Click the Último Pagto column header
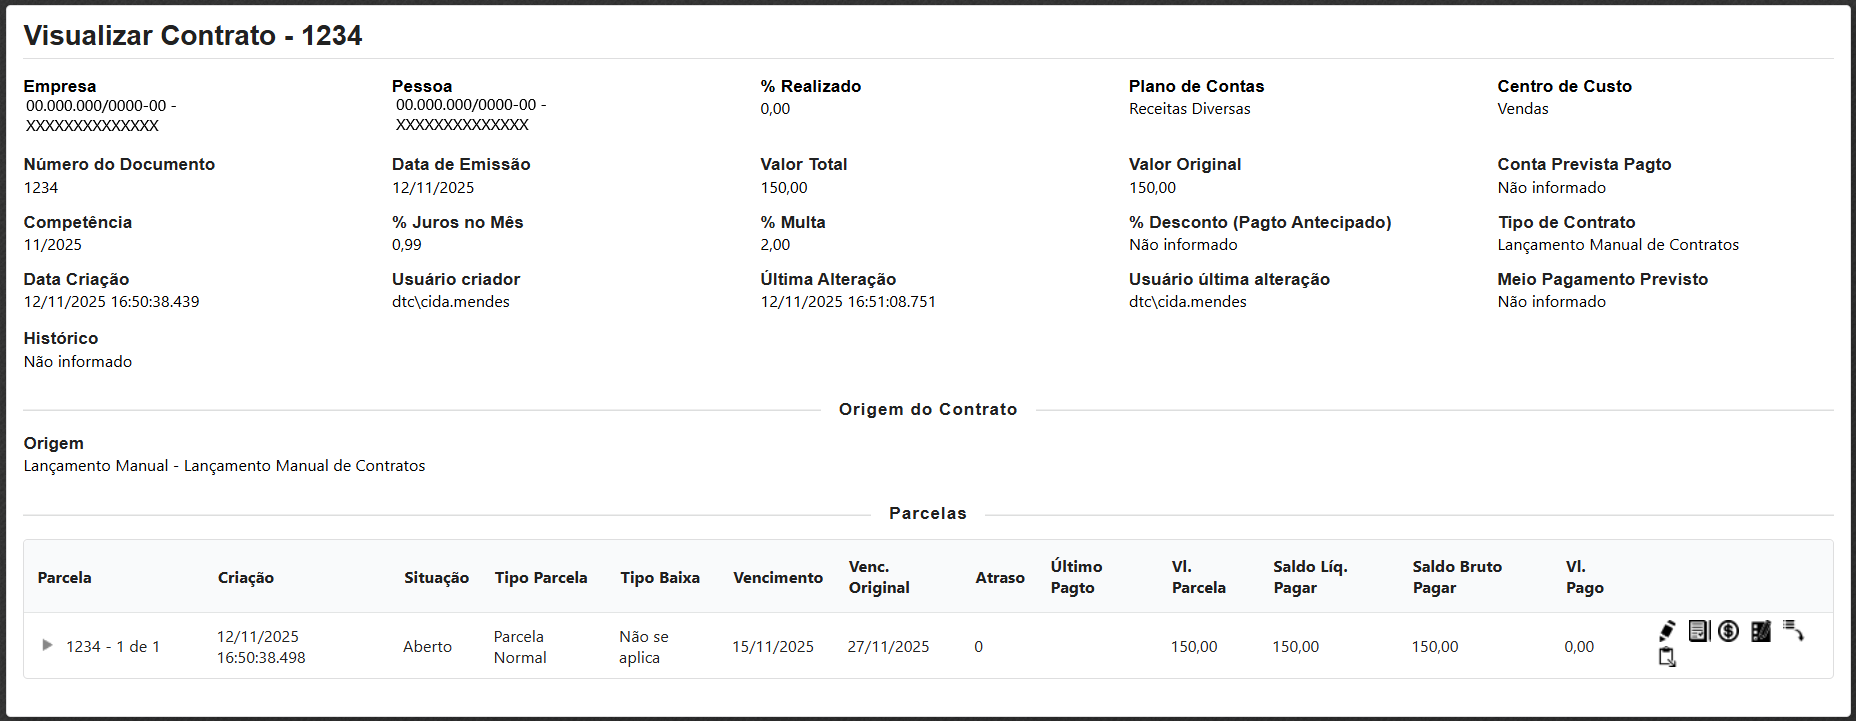 tap(1075, 577)
